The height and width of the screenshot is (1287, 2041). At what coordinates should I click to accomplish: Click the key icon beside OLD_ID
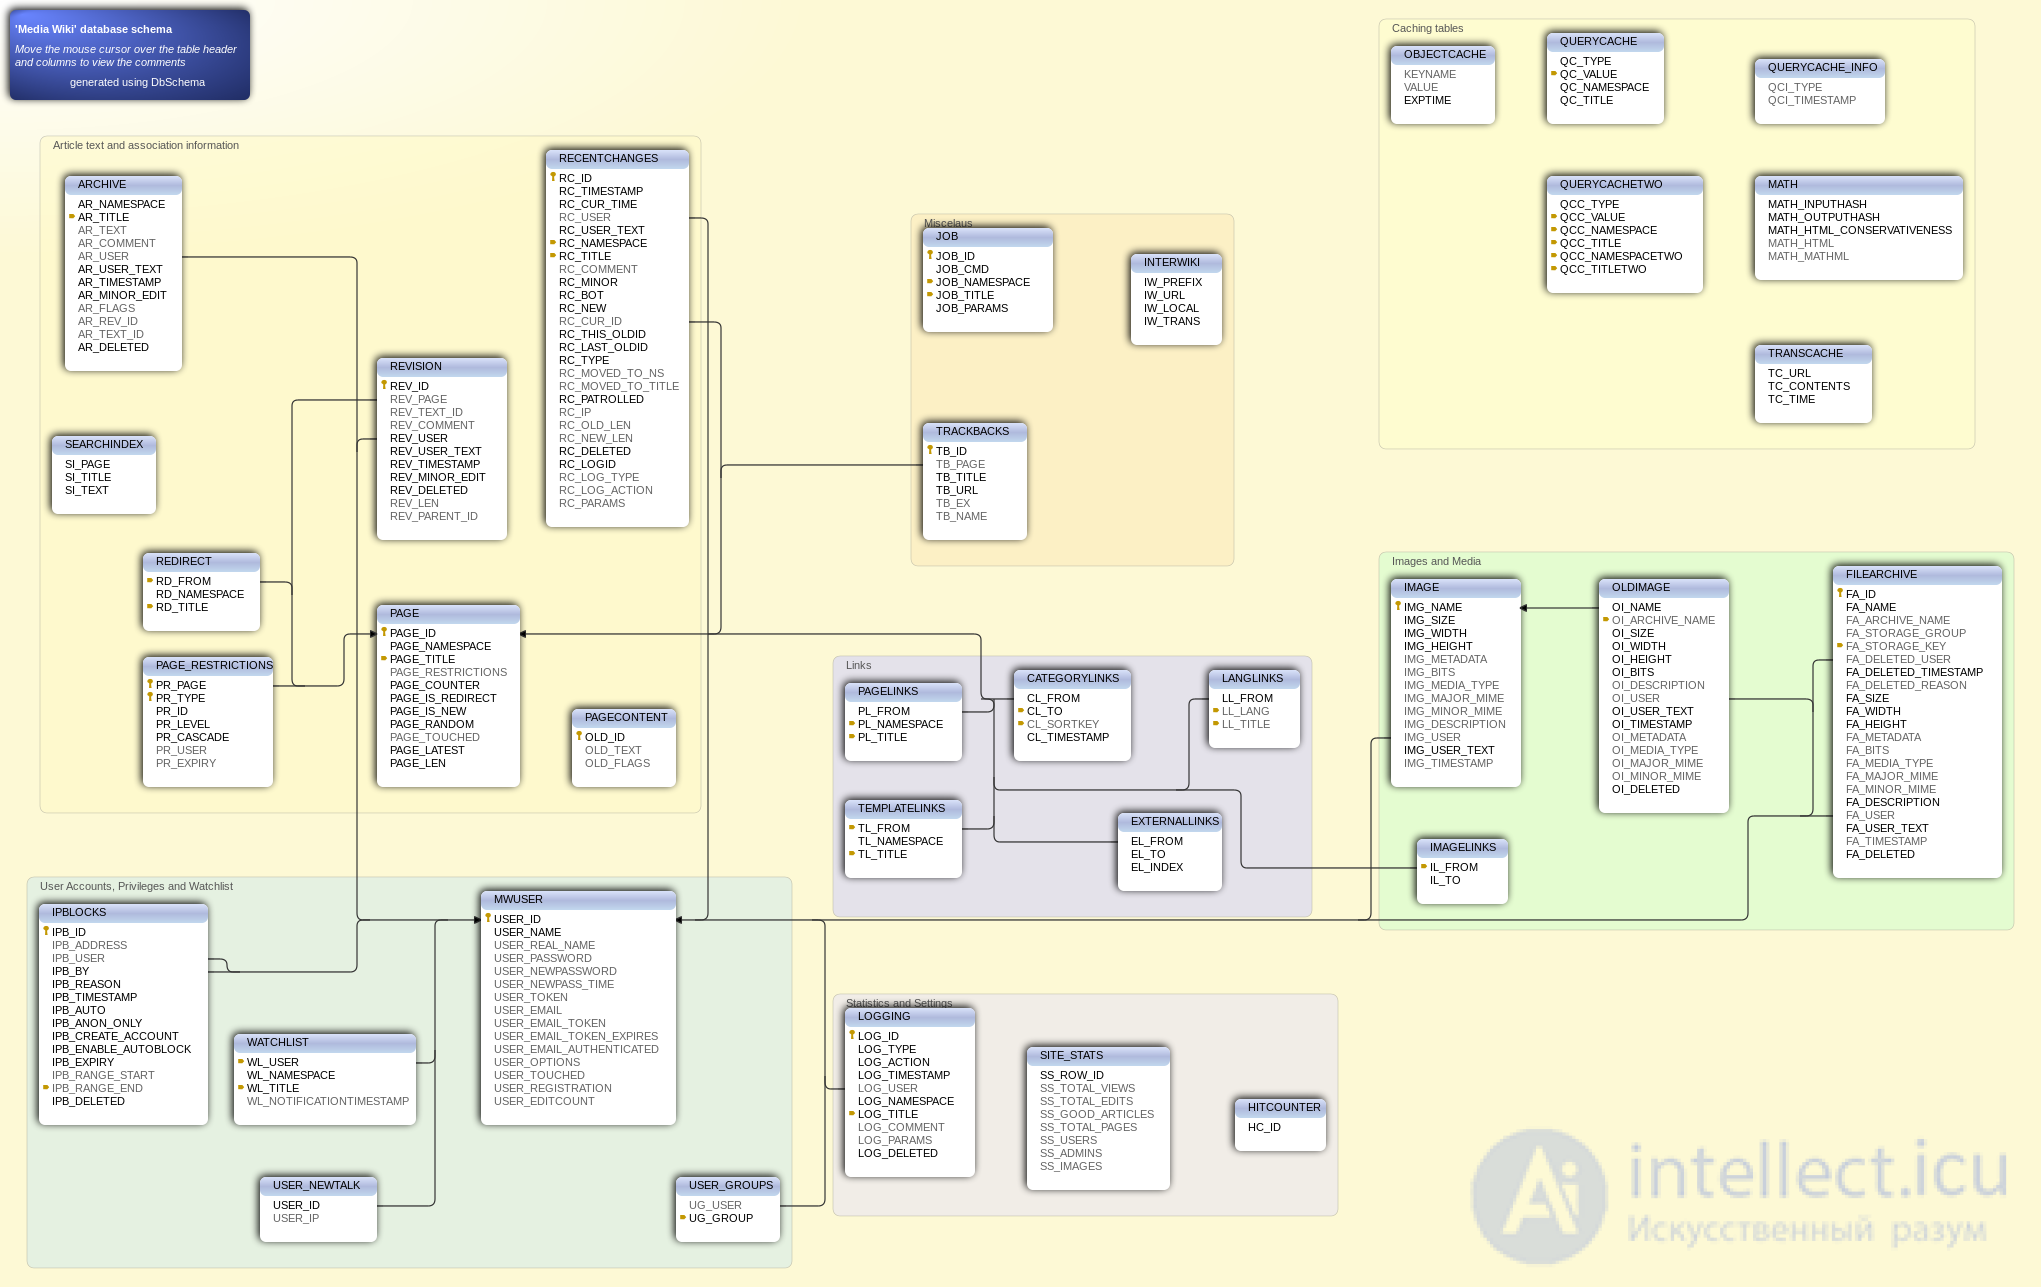[579, 736]
